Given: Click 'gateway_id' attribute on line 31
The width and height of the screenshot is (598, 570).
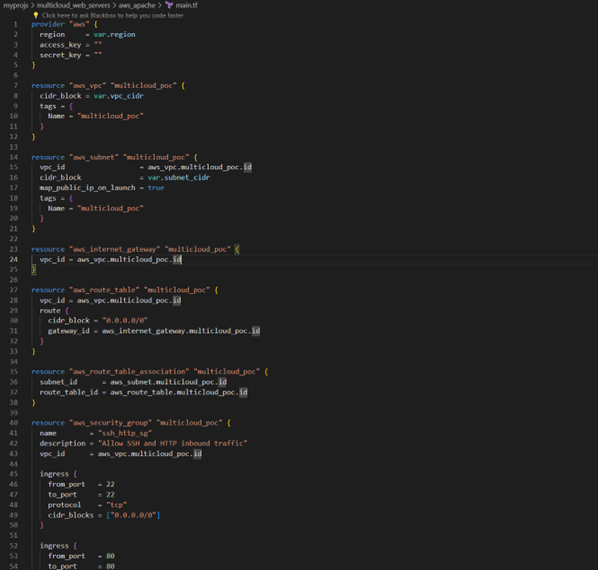Looking at the screenshot, I should point(69,331).
